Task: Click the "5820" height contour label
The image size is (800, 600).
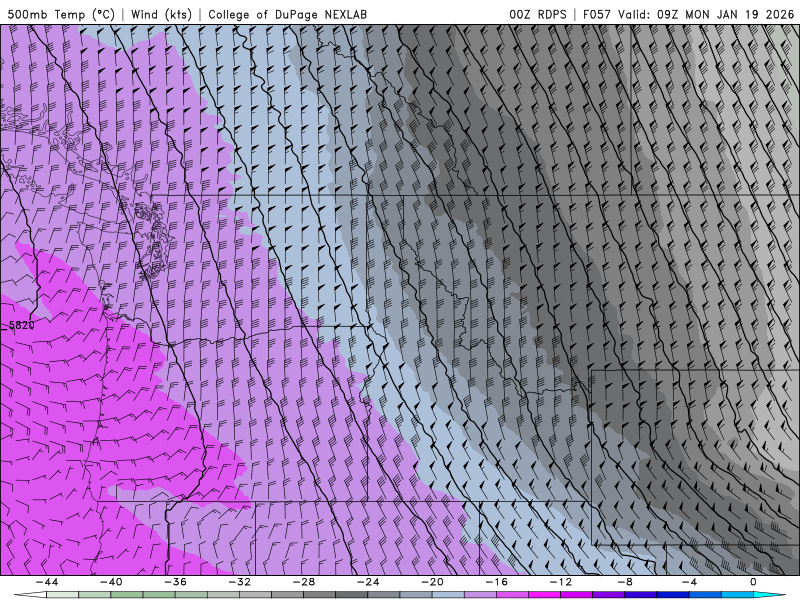Action: tap(21, 325)
